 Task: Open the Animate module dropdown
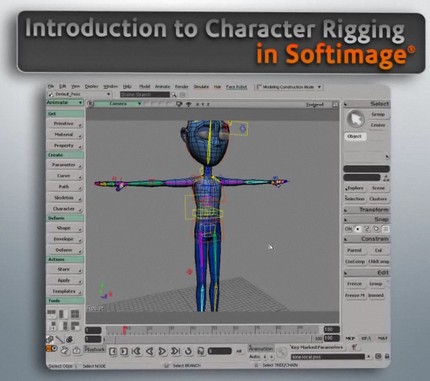tap(65, 102)
